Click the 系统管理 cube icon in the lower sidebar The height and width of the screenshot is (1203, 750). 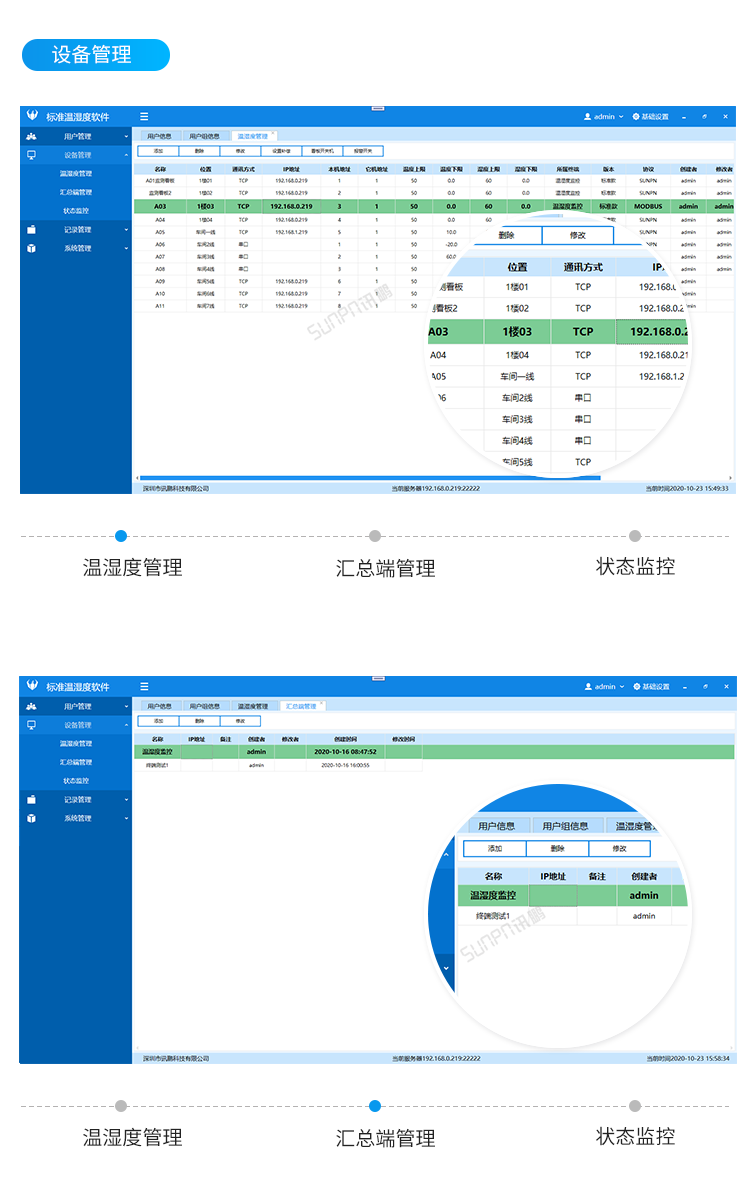coord(31,818)
